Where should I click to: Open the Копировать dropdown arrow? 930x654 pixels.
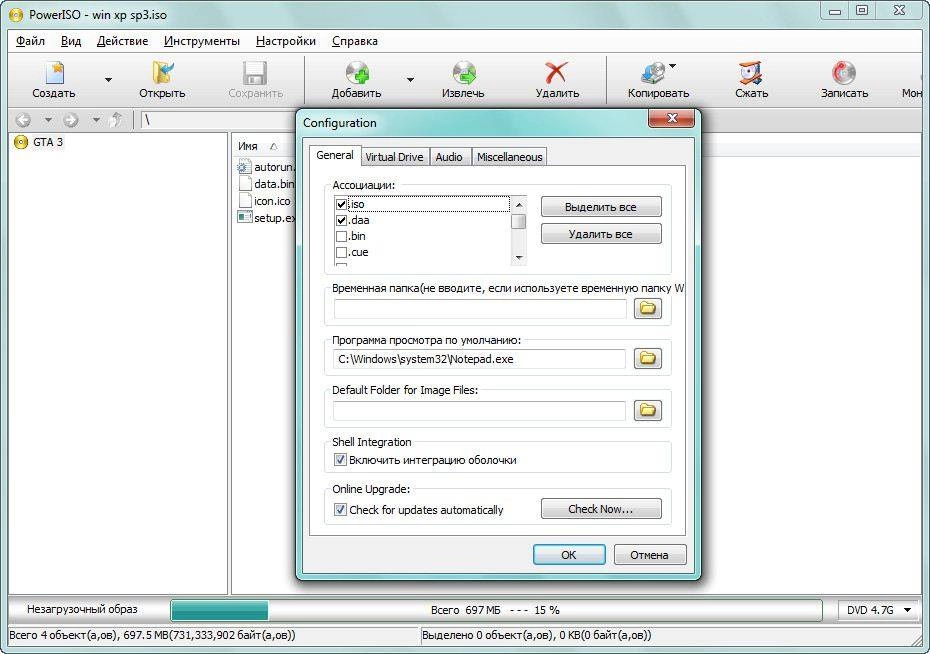pos(673,66)
